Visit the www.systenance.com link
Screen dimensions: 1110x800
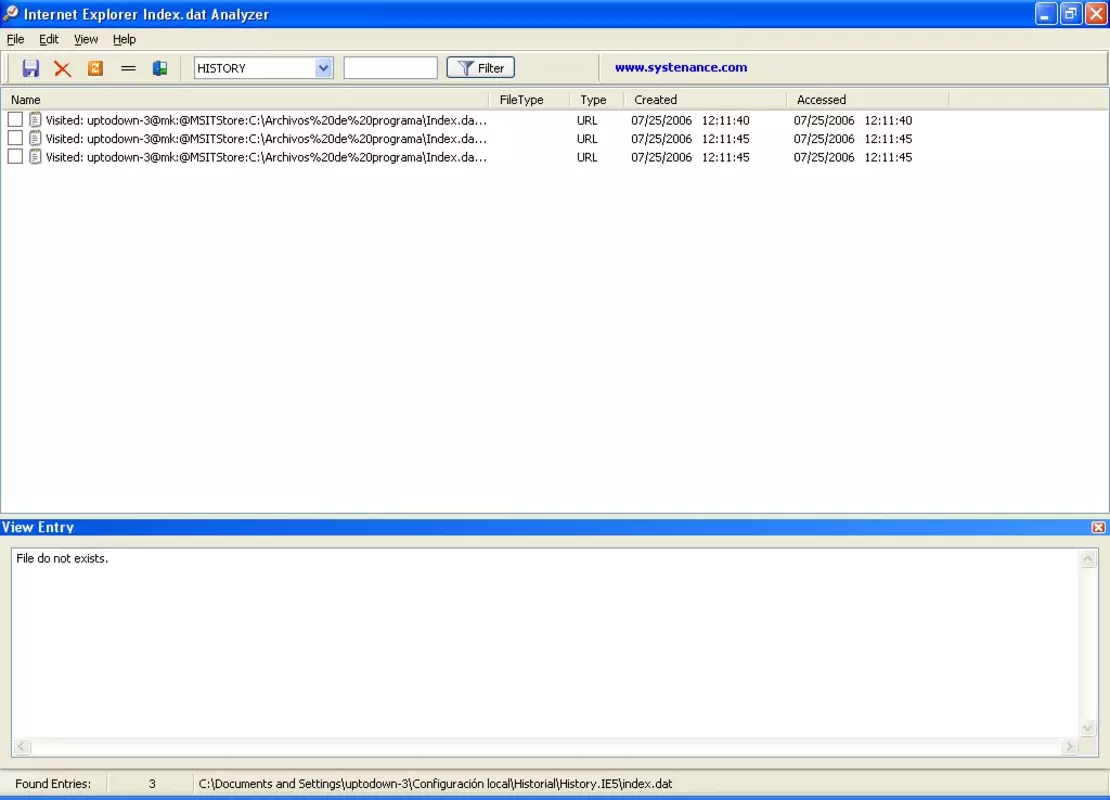pyautogui.click(x=681, y=67)
